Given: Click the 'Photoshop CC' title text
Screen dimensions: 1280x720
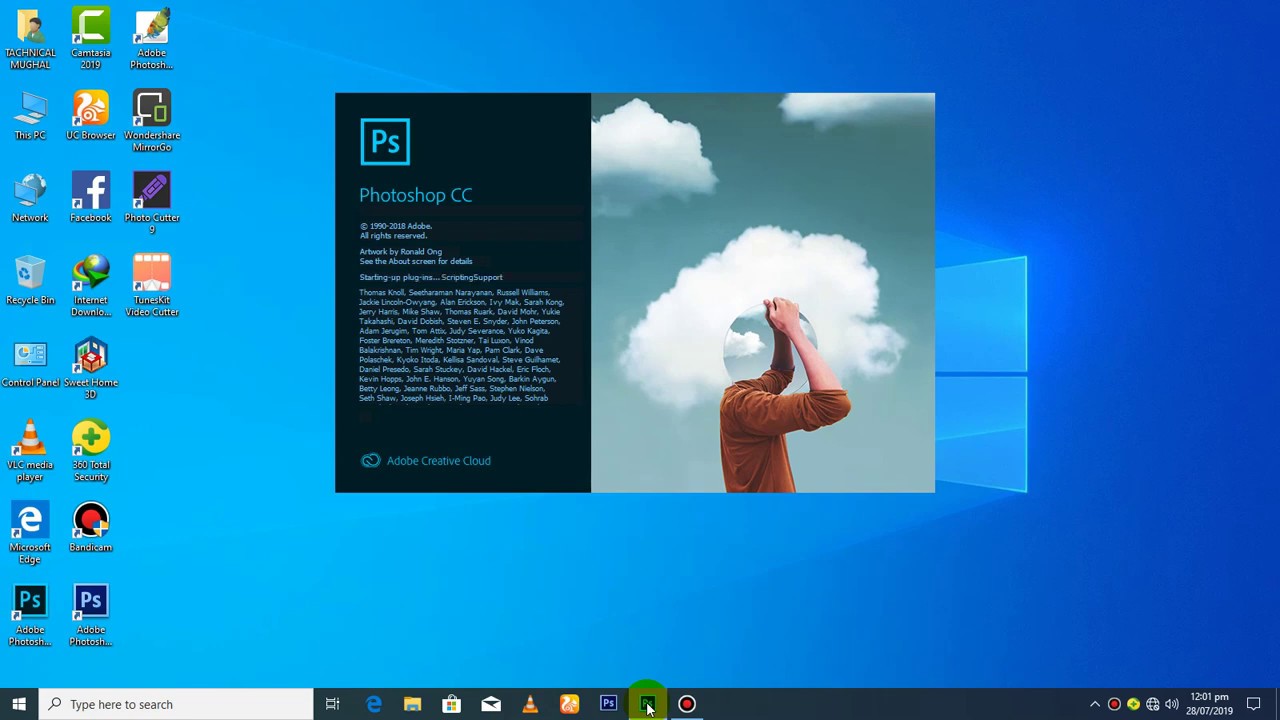Looking at the screenshot, I should tap(416, 195).
